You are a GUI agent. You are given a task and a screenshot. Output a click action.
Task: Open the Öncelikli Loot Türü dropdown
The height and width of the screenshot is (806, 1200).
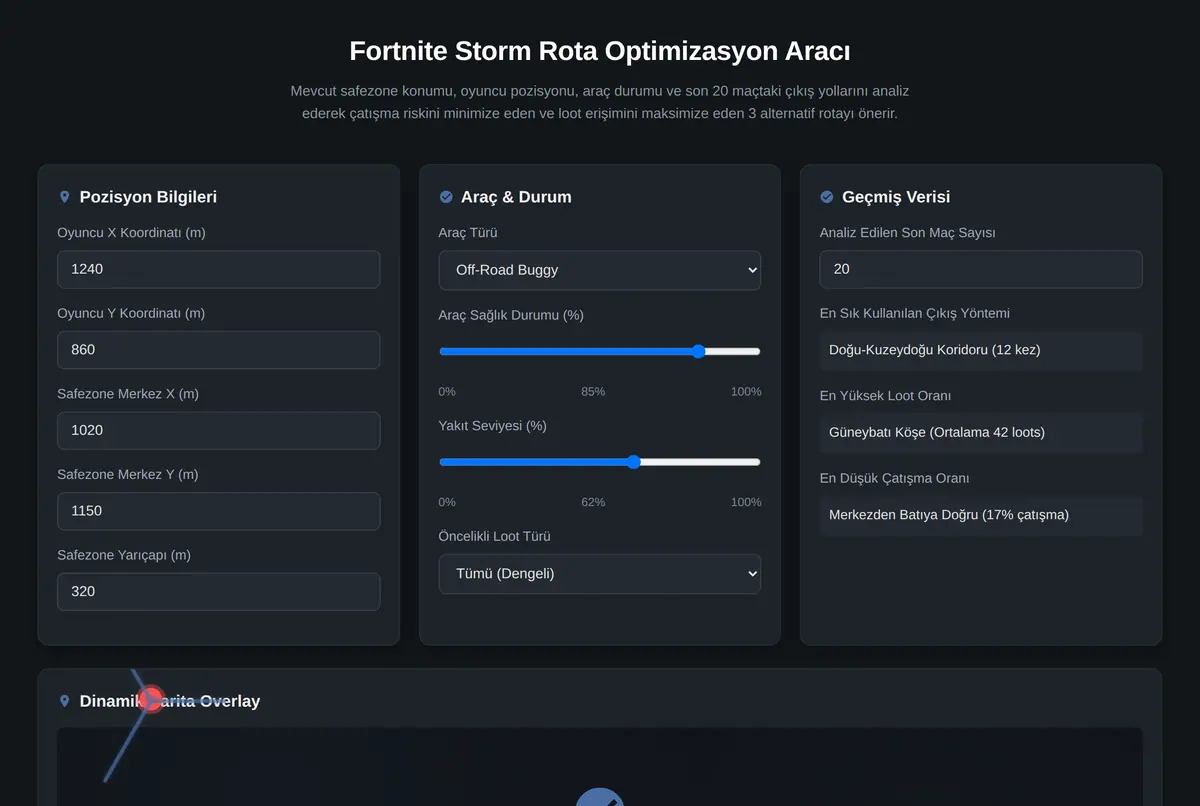(x=600, y=574)
